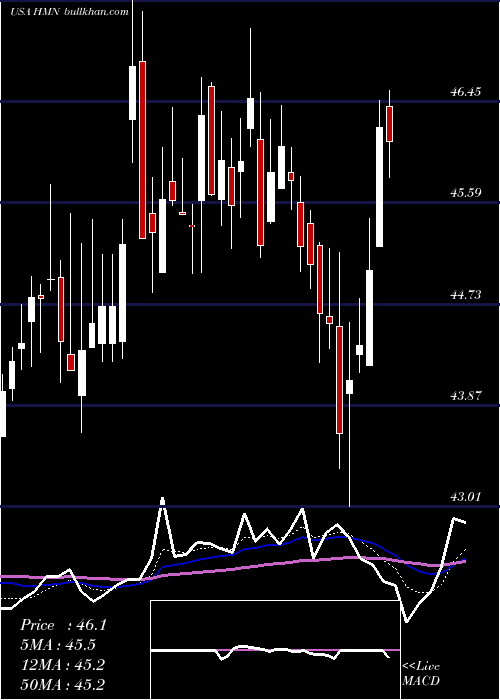The width and height of the screenshot is (500, 700).
Task: Click the last red candlestick near 46.45
Action: (x=389, y=124)
